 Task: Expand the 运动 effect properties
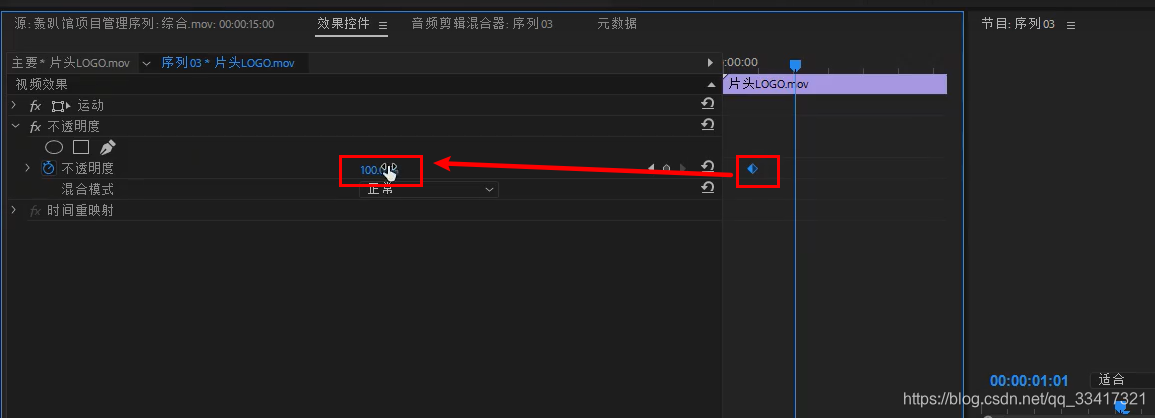(x=13, y=105)
